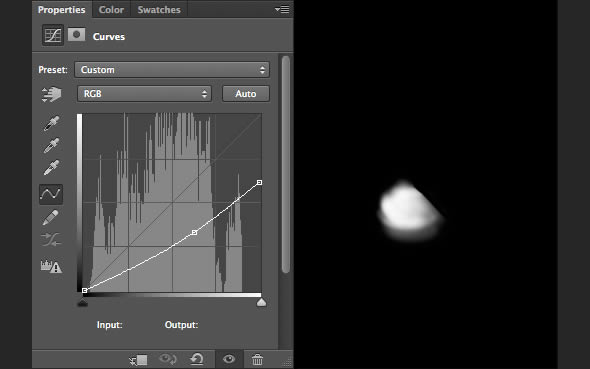Image resolution: width=590 pixels, height=369 pixels.
Task: Click the histogram warning recalculate icon
Action: 51,266
